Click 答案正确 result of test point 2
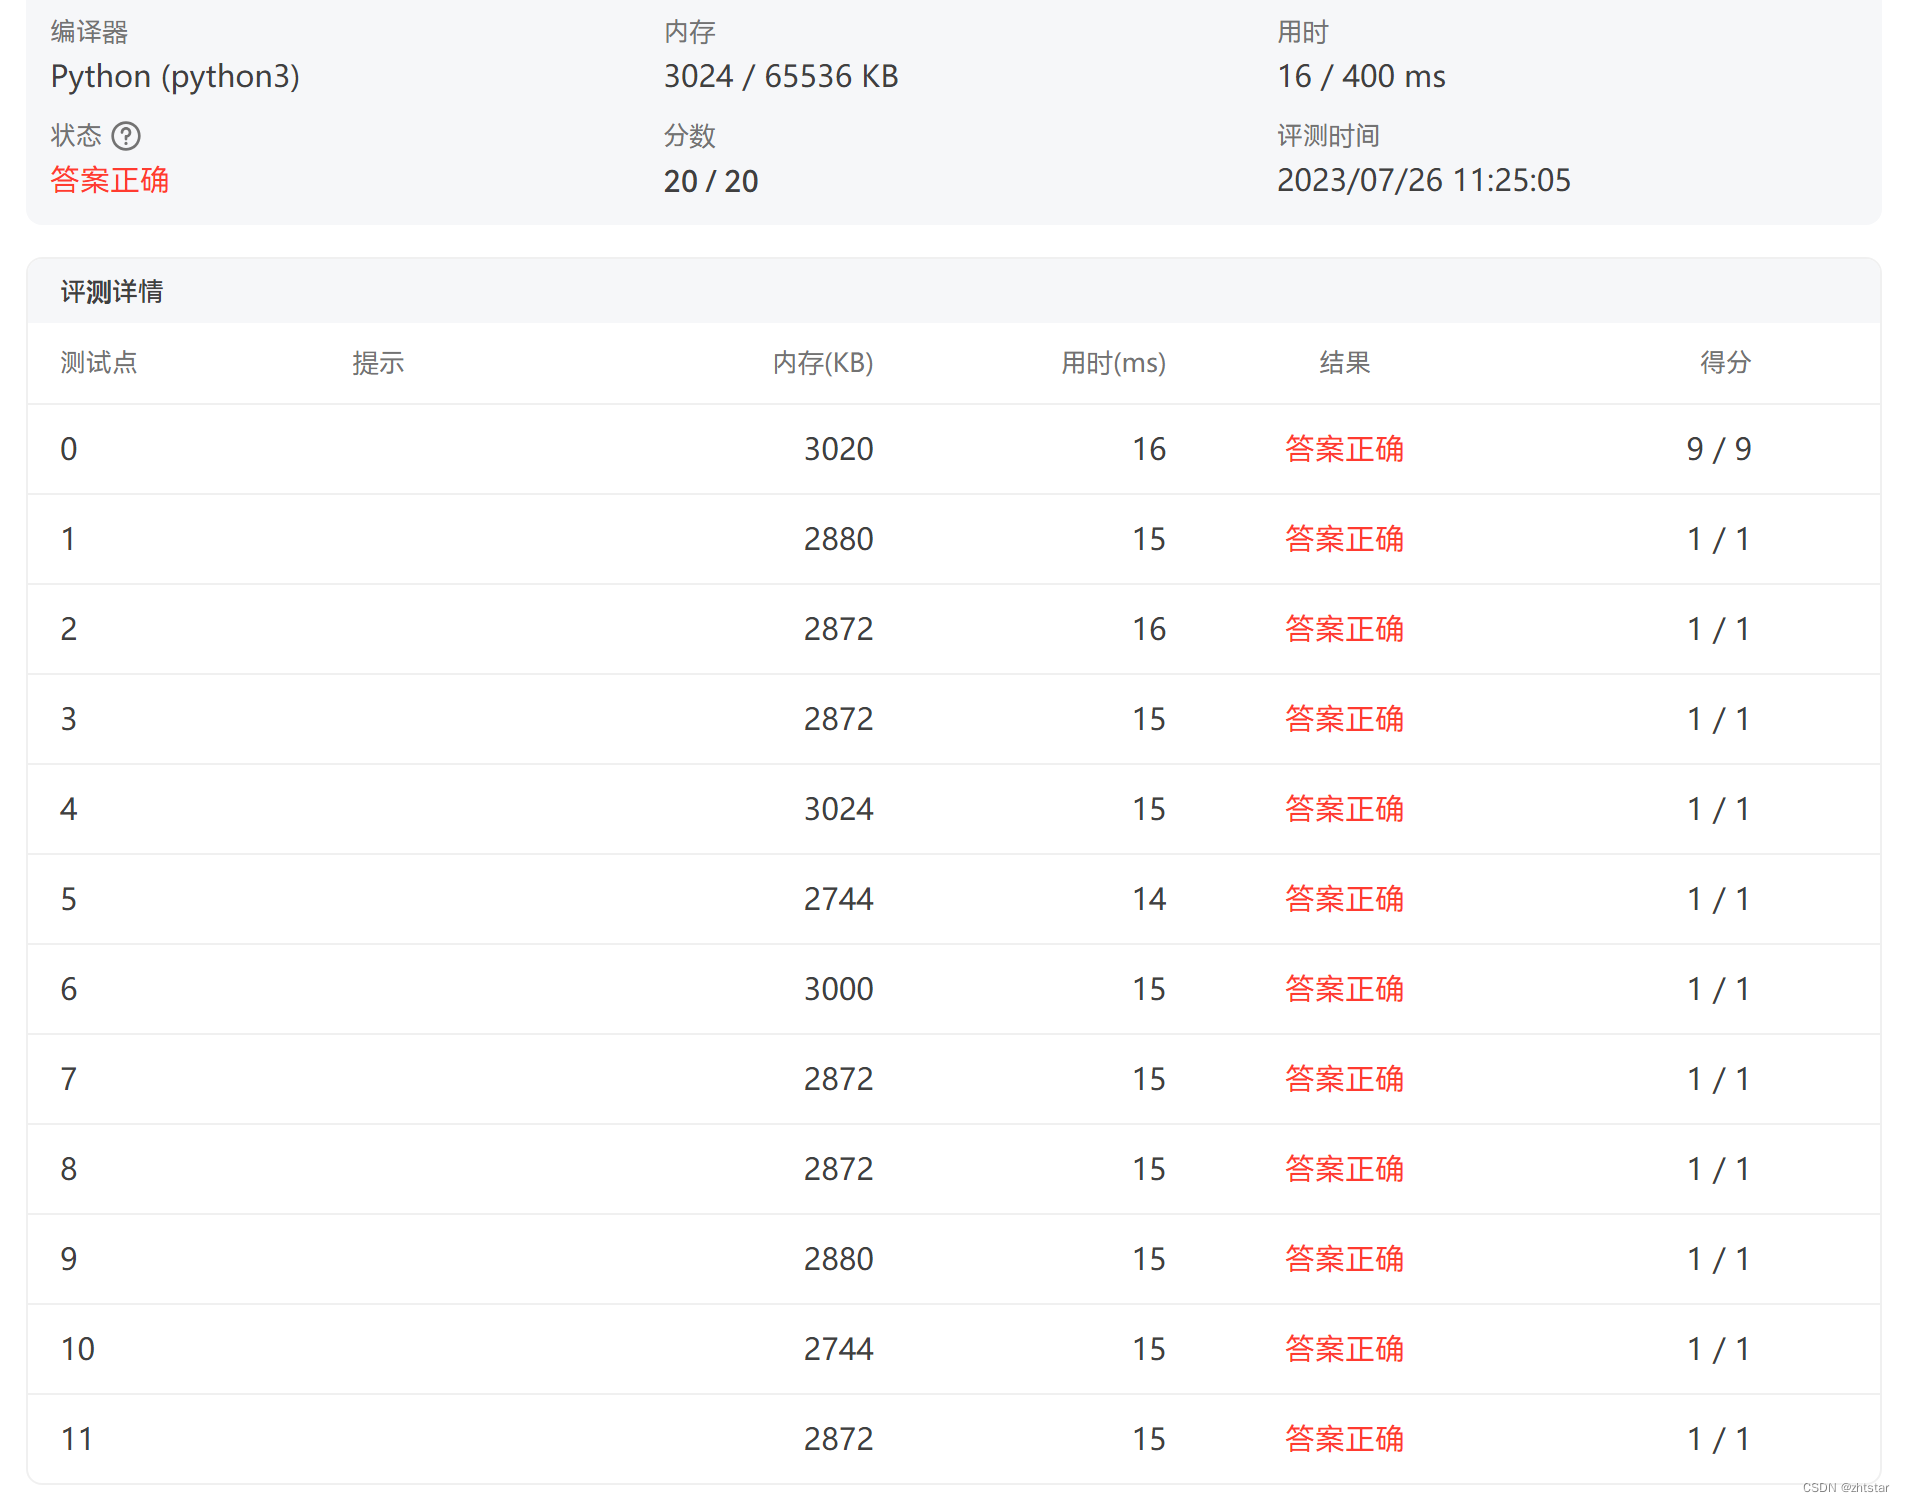The width and height of the screenshot is (1905, 1502). click(x=1344, y=629)
